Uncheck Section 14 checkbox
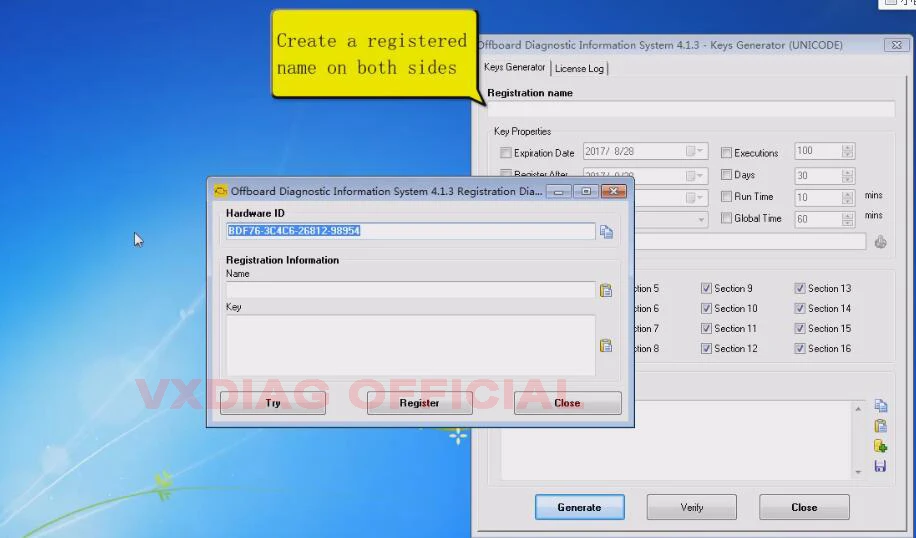The height and width of the screenshot is (538, 916). pos(800,308)
